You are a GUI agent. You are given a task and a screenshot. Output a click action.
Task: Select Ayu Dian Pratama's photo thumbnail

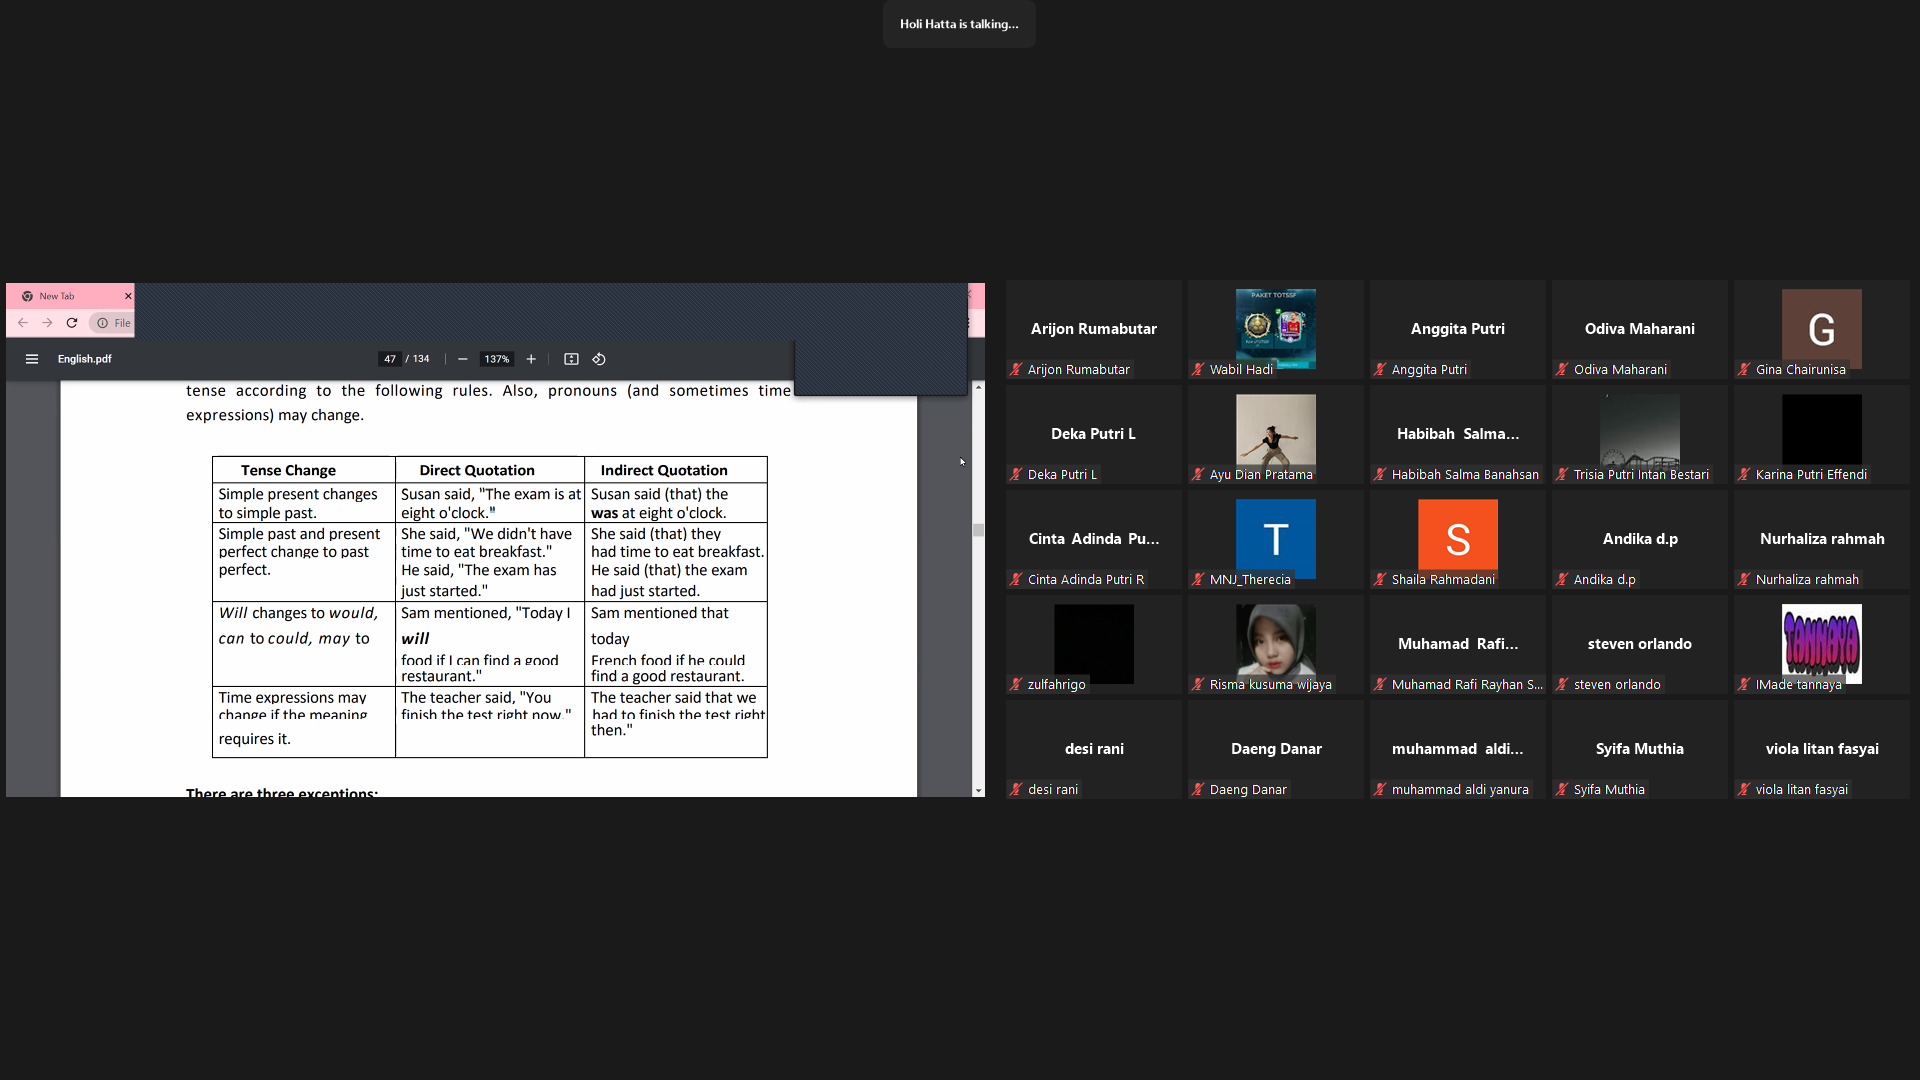(x=1276, y=434)
